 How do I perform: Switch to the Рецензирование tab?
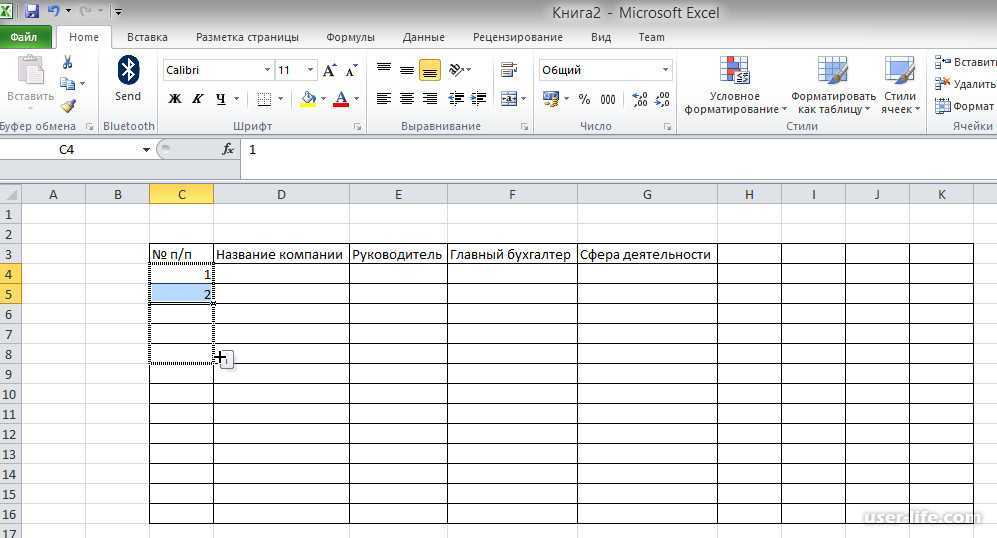click(x=518, y=37)
